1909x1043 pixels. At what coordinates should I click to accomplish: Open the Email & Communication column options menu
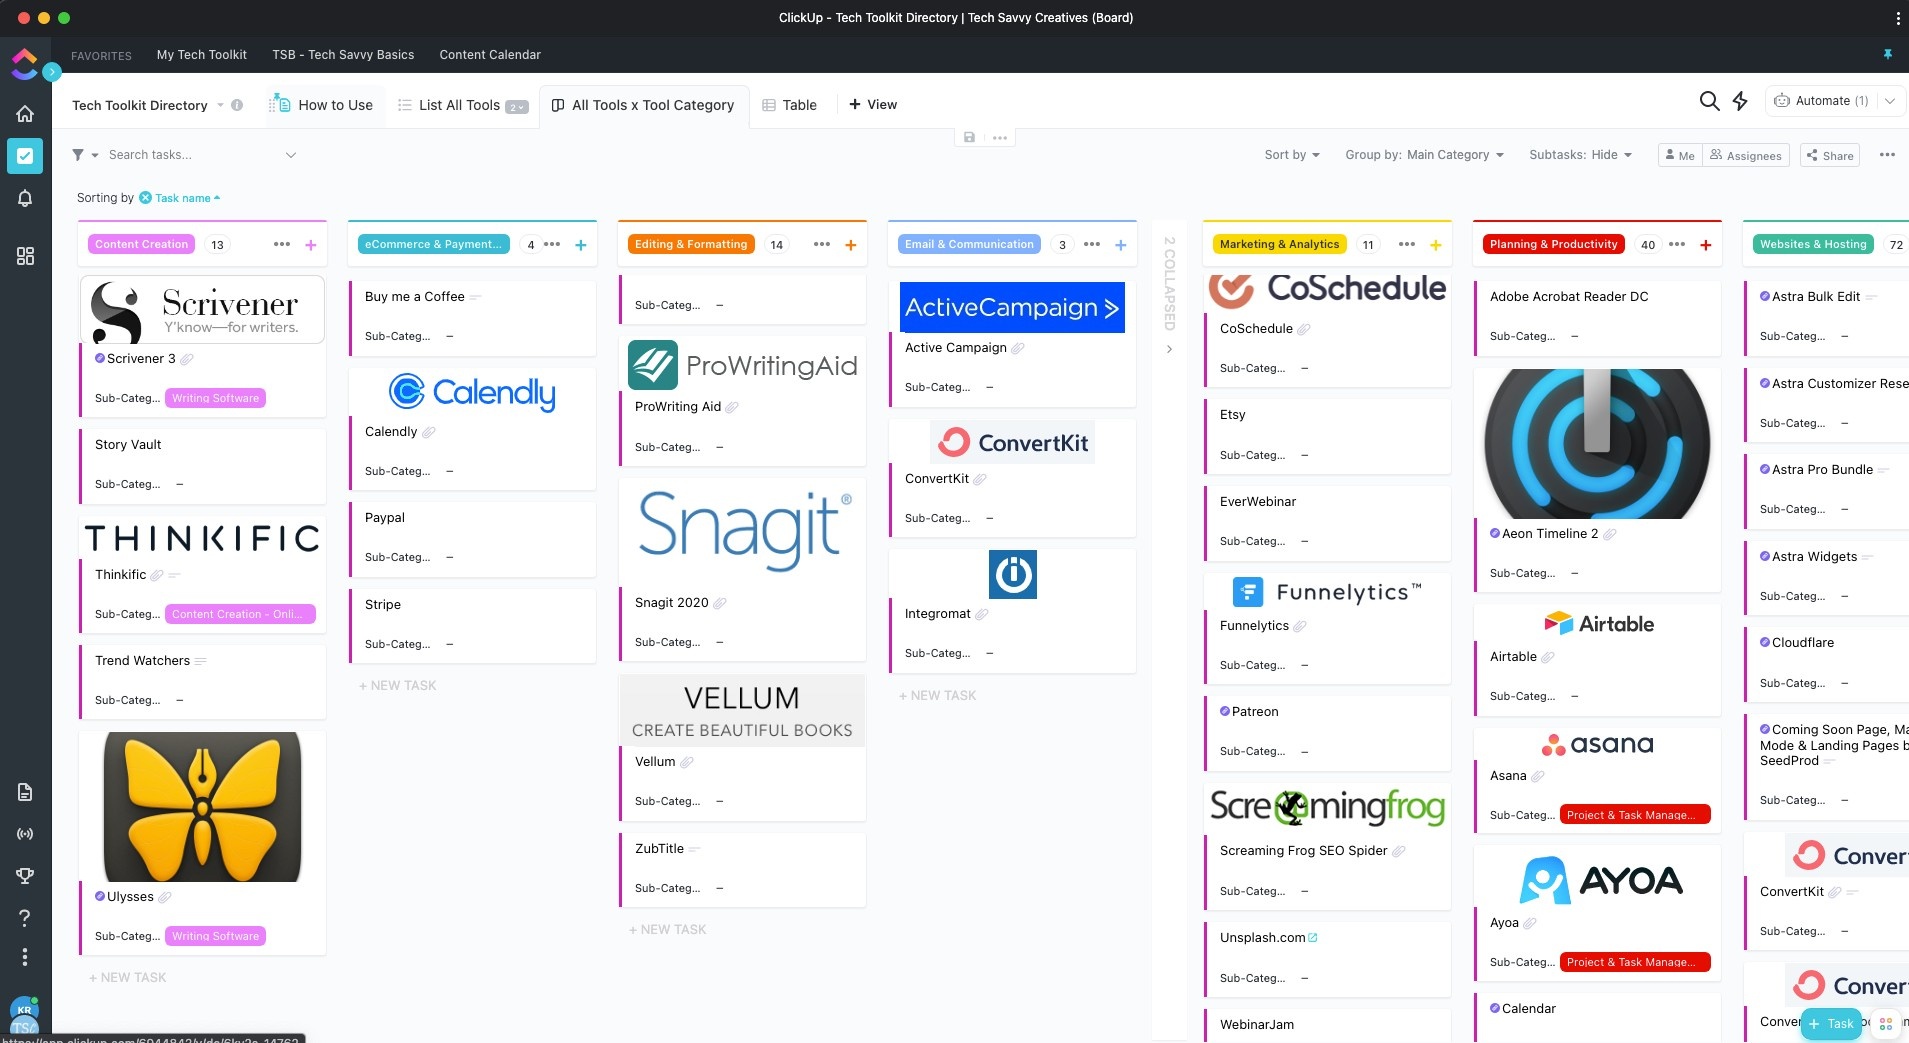tap(1092, 244)
